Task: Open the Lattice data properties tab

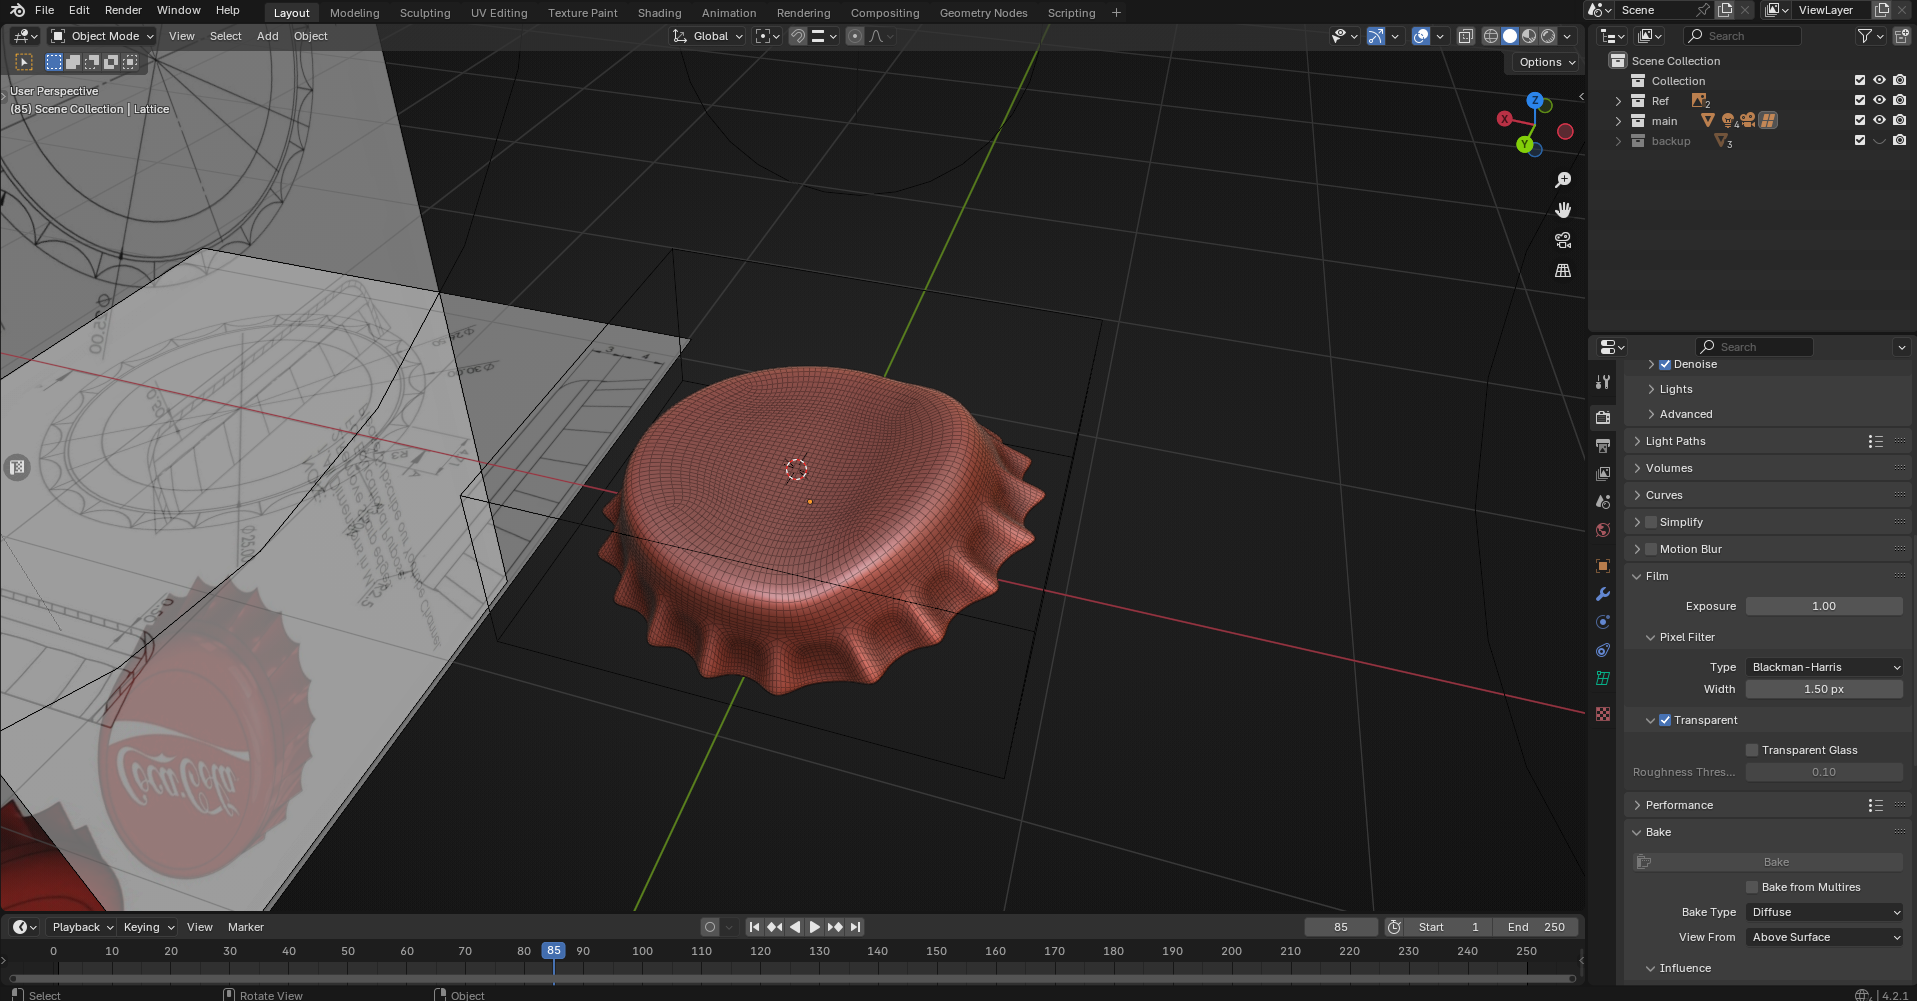Action: point(1603,678)
